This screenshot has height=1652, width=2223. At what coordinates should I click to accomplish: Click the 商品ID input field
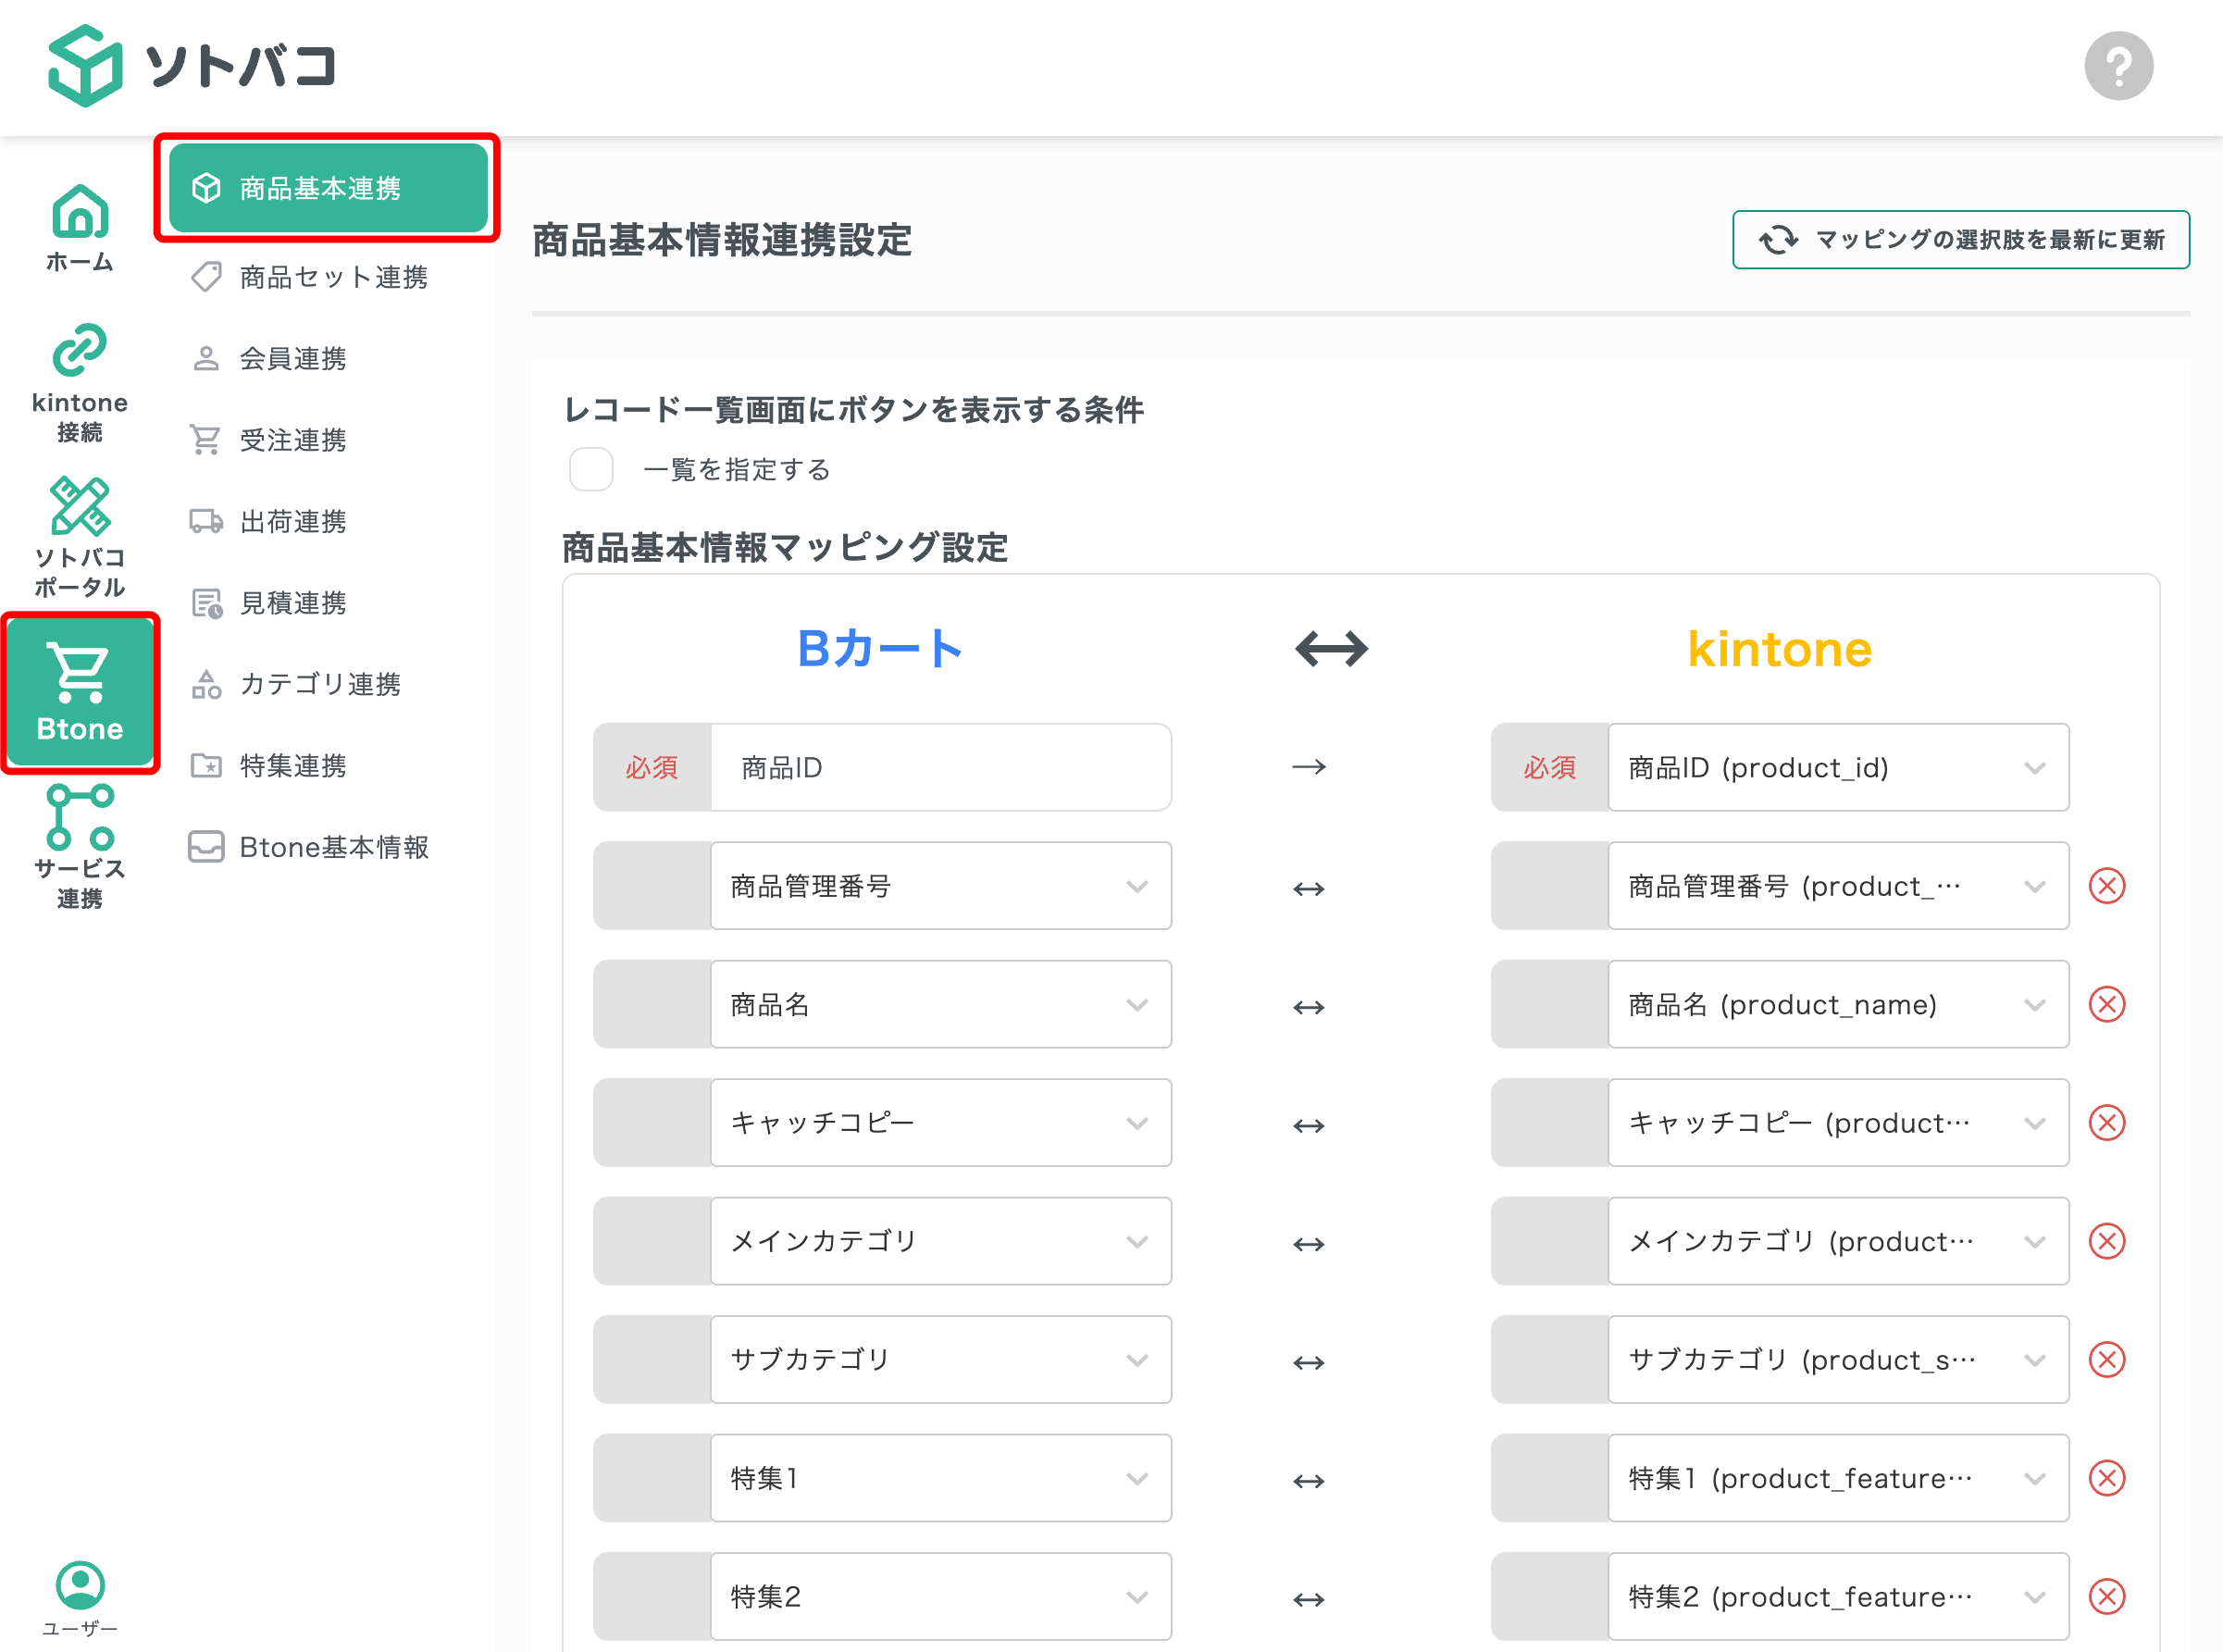click(940, 767)
